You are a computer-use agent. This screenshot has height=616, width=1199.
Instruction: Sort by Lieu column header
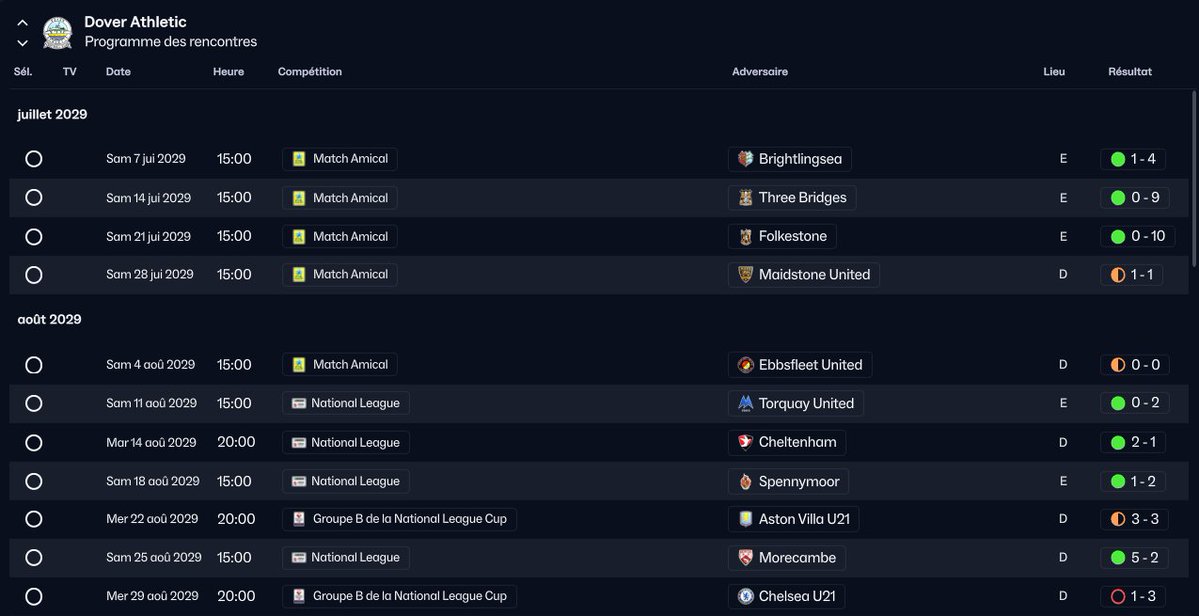[1054, 72]
